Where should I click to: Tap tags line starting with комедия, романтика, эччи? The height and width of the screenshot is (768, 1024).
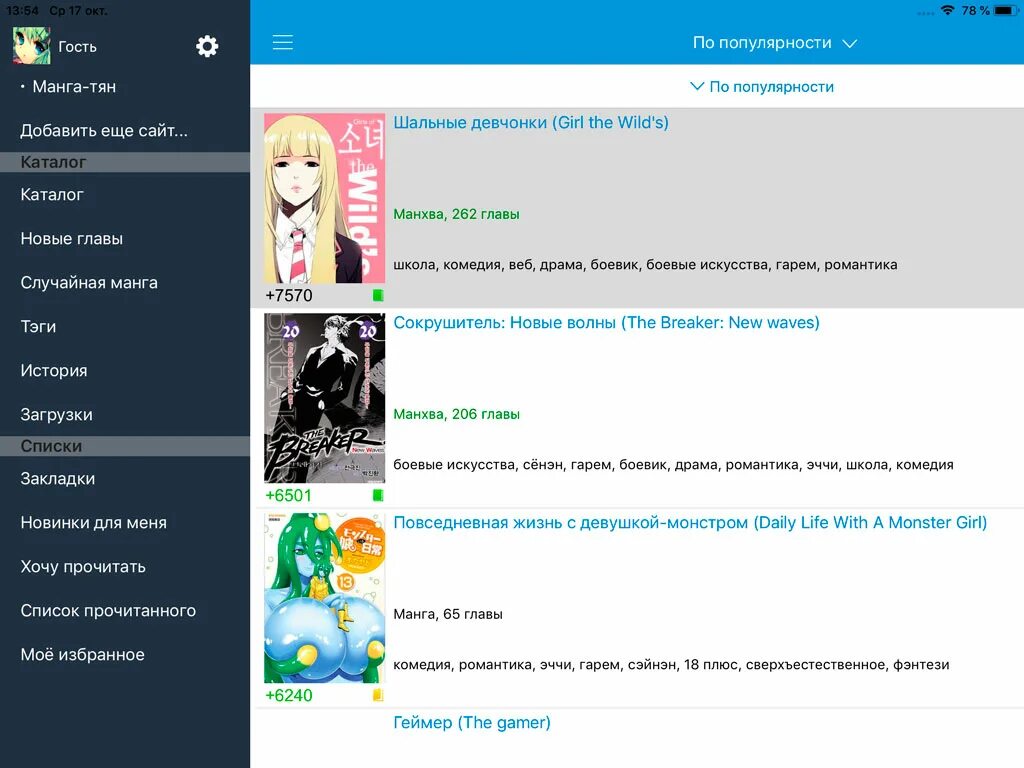(671, 664)
